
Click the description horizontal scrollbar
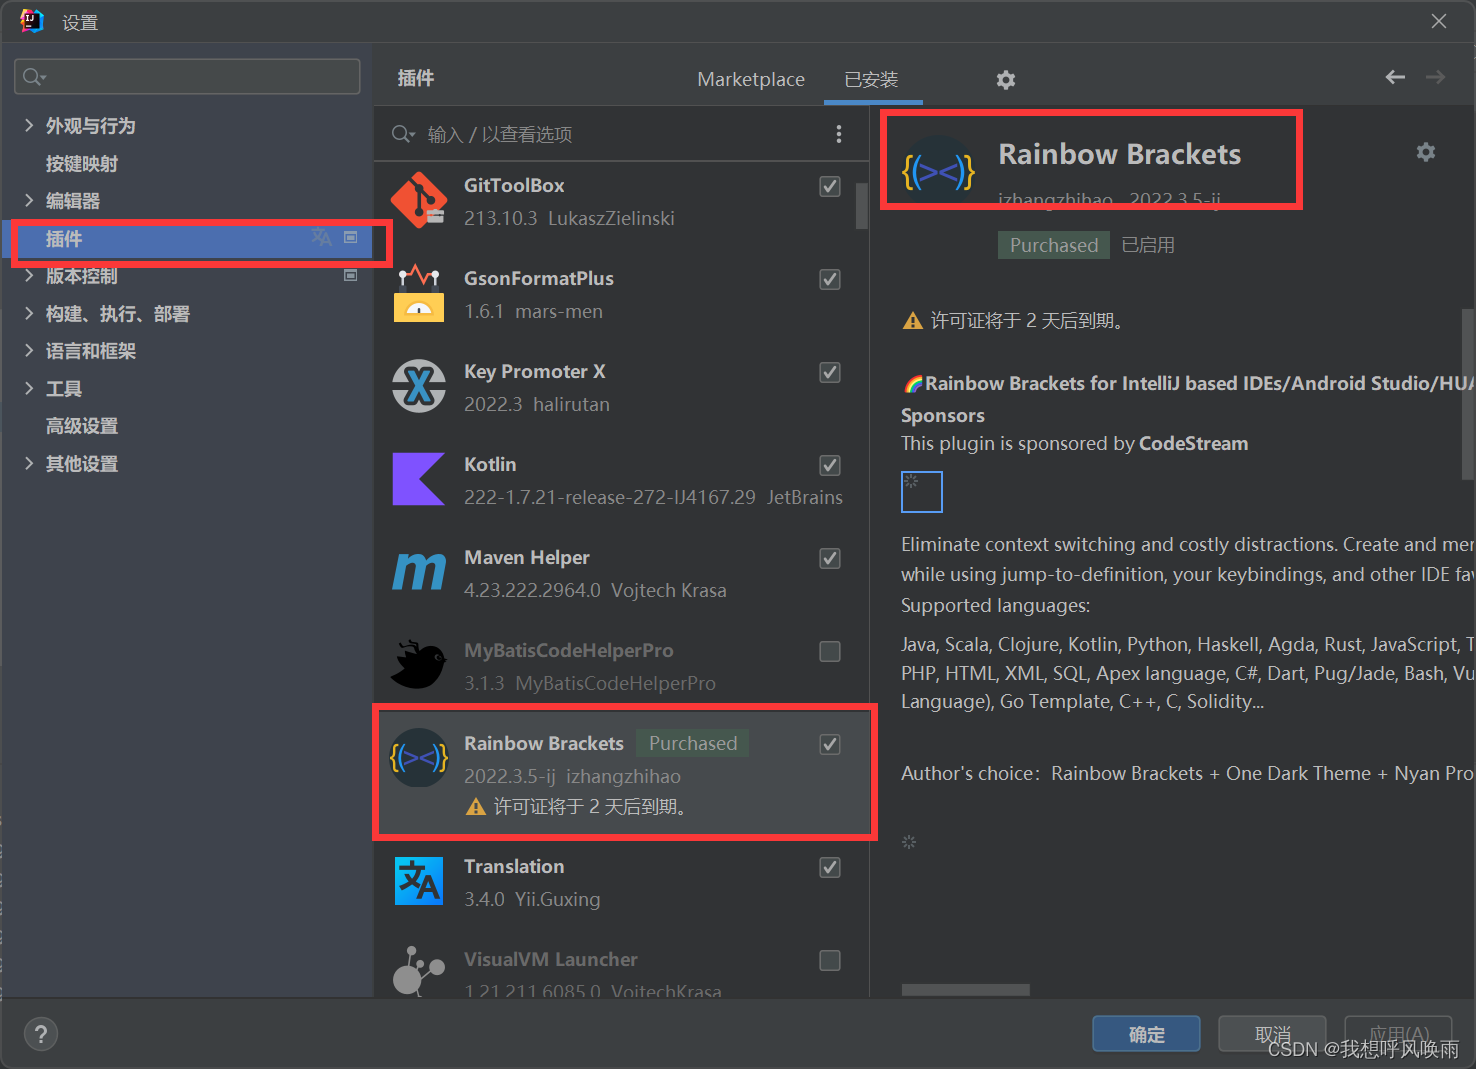[965, 990]
